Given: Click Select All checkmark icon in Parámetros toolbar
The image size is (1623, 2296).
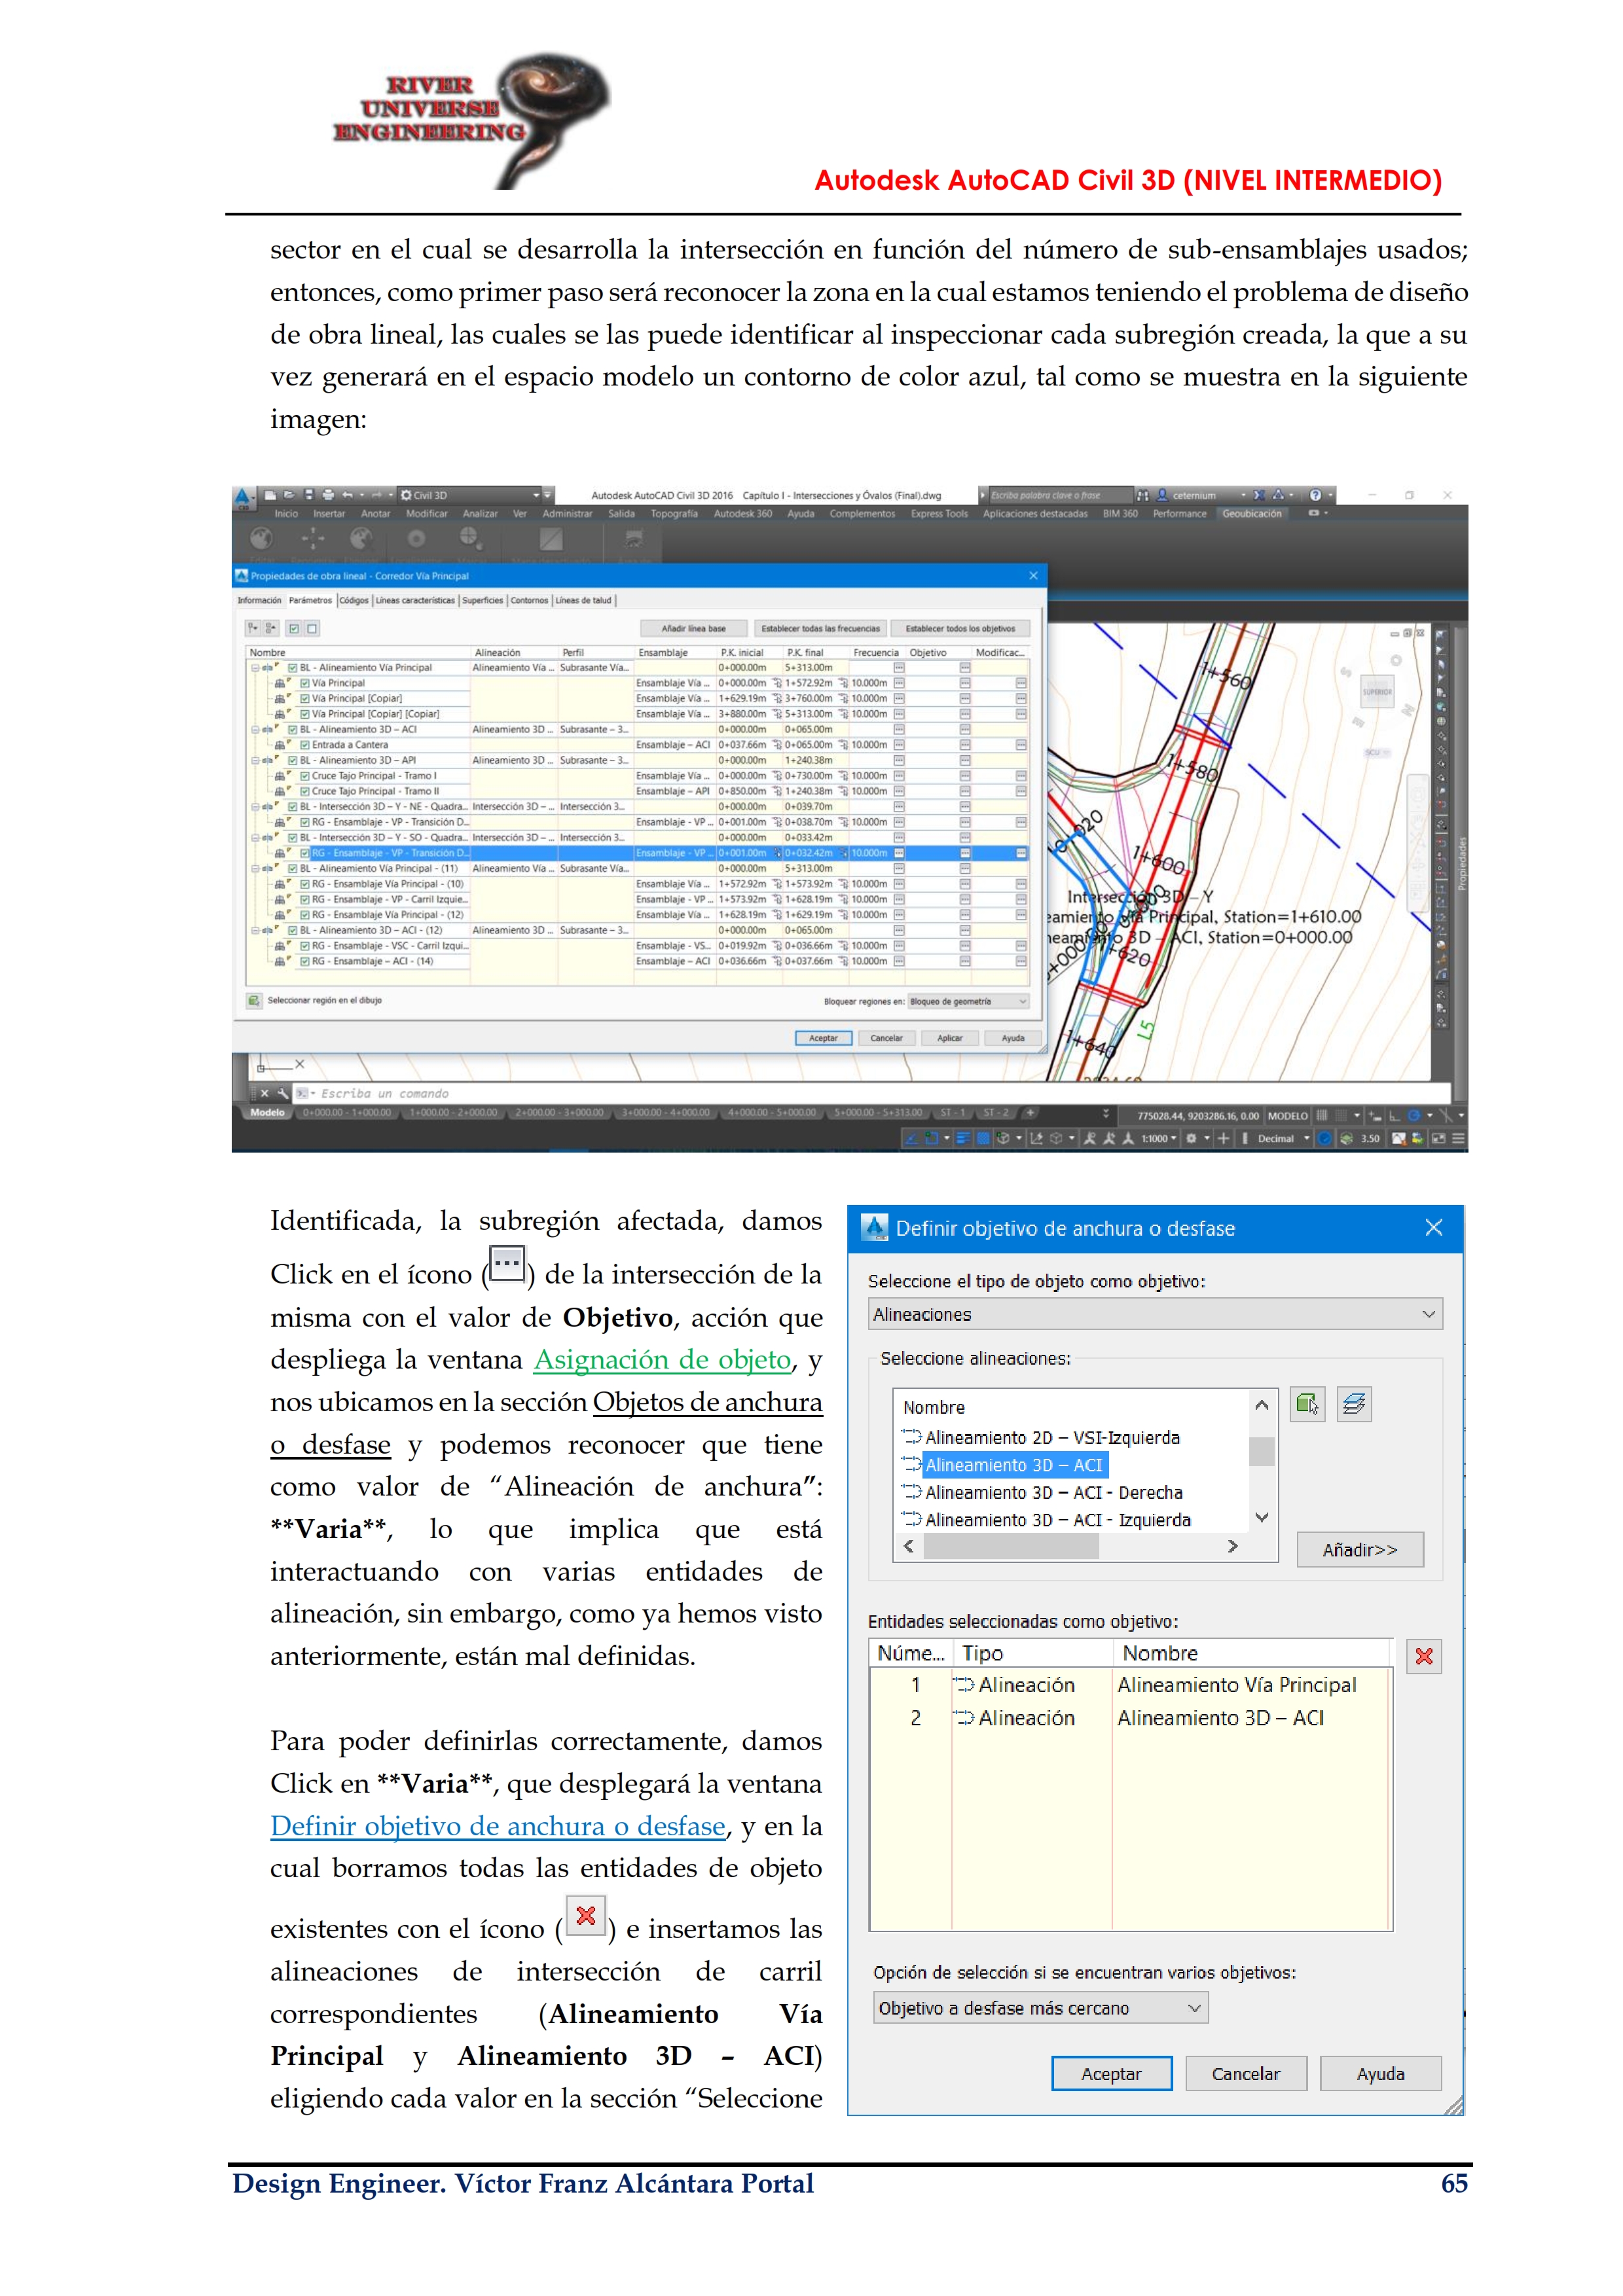Looking at the screenshot, I should 294,629.
